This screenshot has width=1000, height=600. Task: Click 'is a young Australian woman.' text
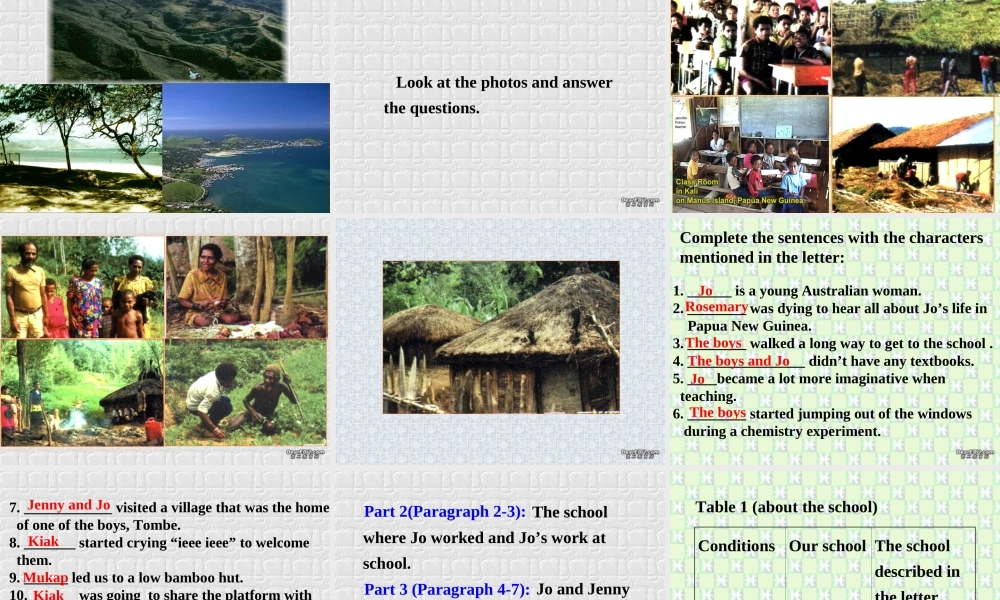coord(828,291)
